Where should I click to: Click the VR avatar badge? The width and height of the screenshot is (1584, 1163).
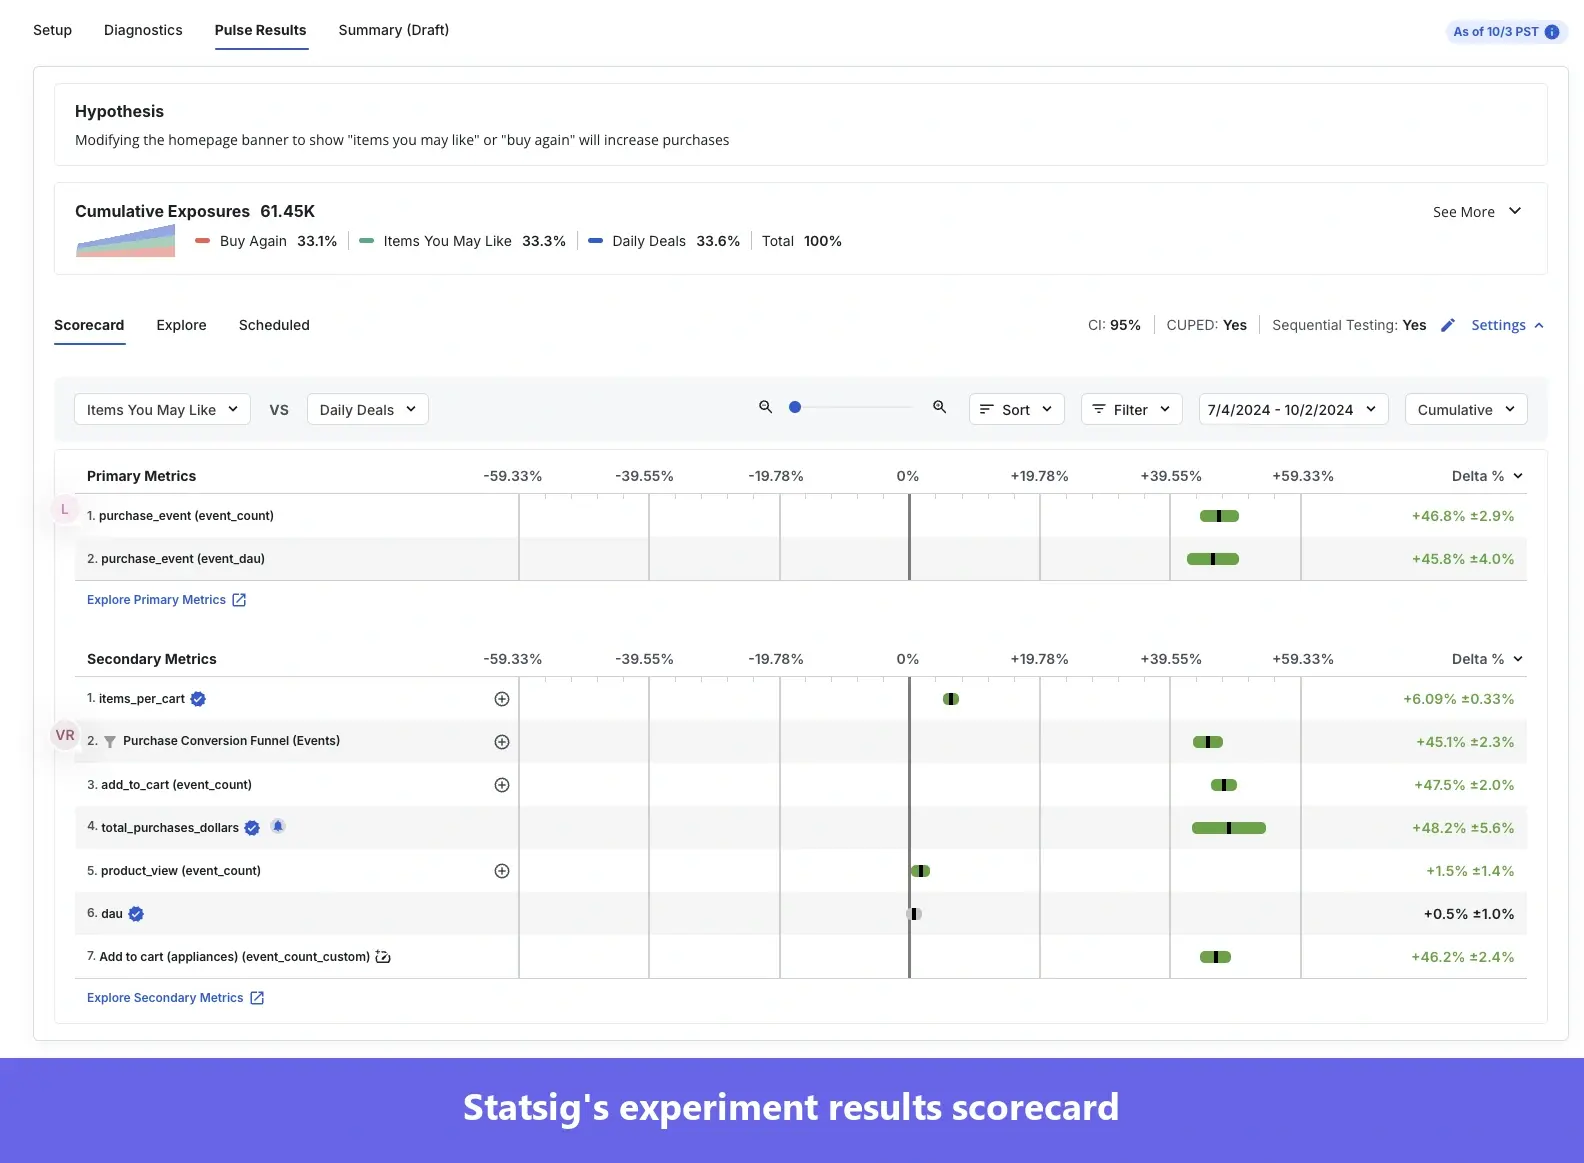coord(65,735)
